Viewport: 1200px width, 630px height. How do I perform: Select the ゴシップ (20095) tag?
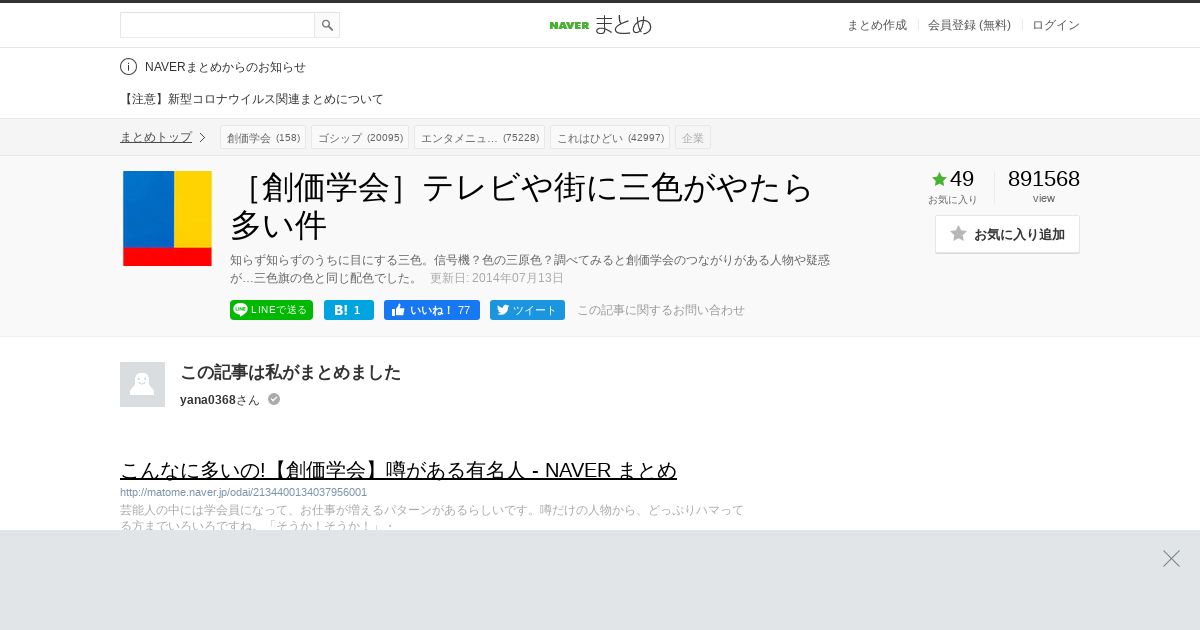click(360, 137)
